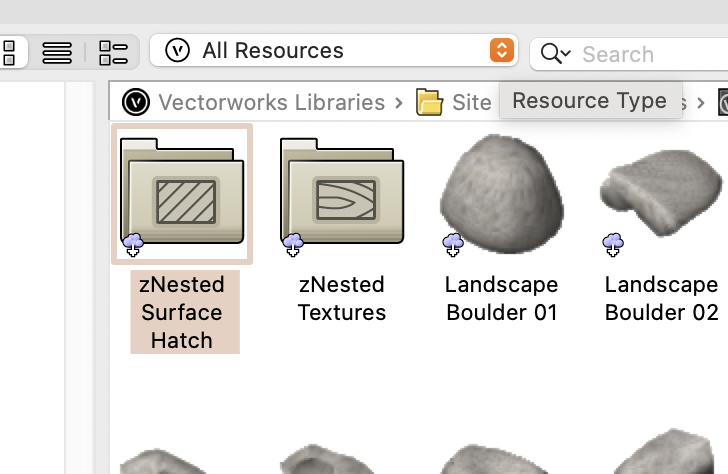Image resolution: width=728 pixels, height=474 pixels.
Task: Click cloud download badge on Landscape Boulder 01
Action: coord(453,243)
